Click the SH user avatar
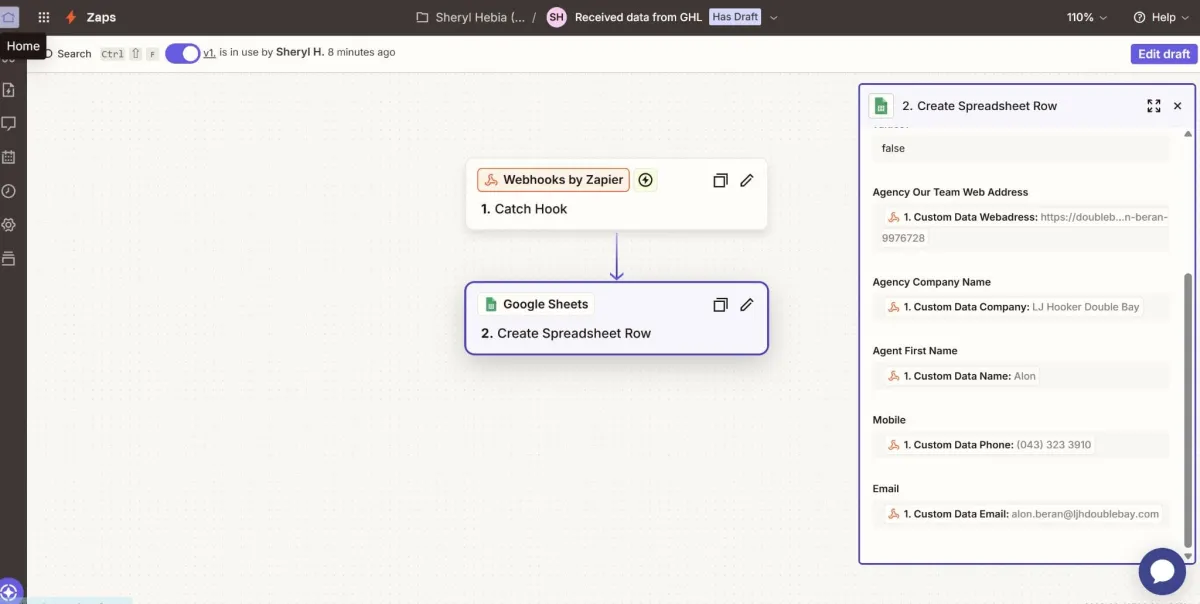1200x604 pixels. [x=556, y=17]
